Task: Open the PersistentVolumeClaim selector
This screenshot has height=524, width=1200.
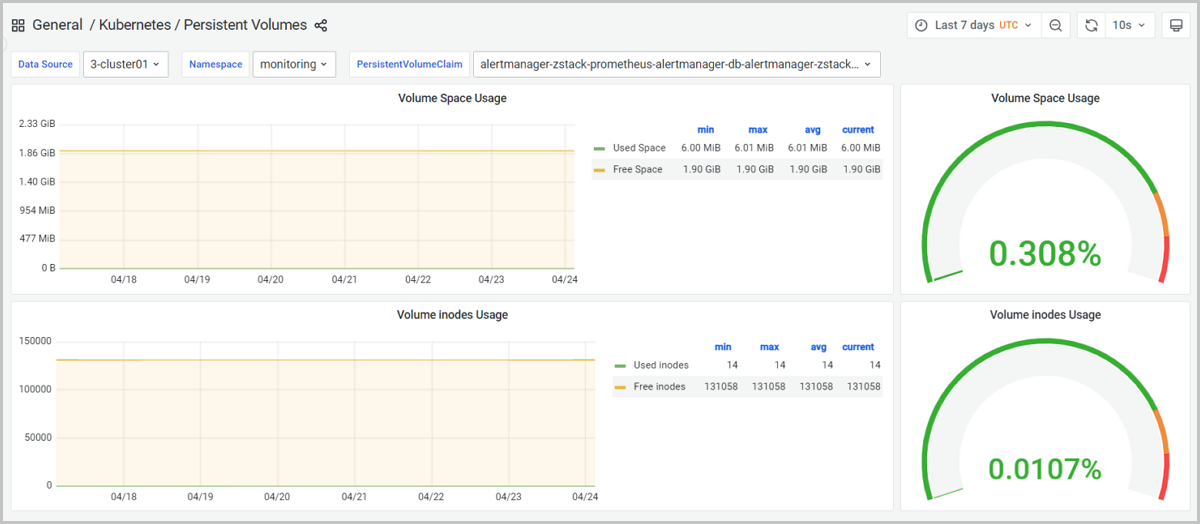Action: (676, 64)
